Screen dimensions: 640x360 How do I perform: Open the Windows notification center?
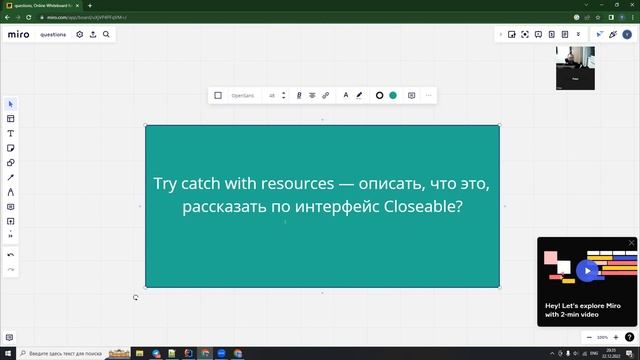point(629,353)
